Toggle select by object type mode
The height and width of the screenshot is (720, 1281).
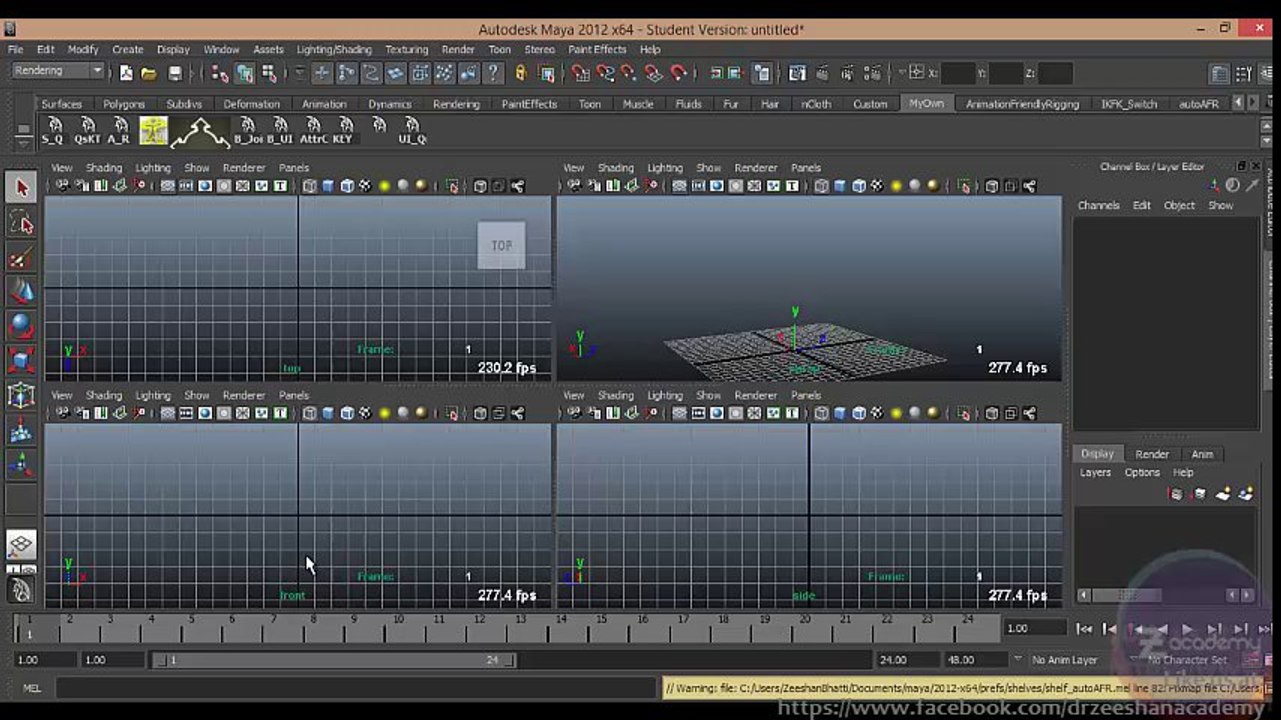pos(244,73)
